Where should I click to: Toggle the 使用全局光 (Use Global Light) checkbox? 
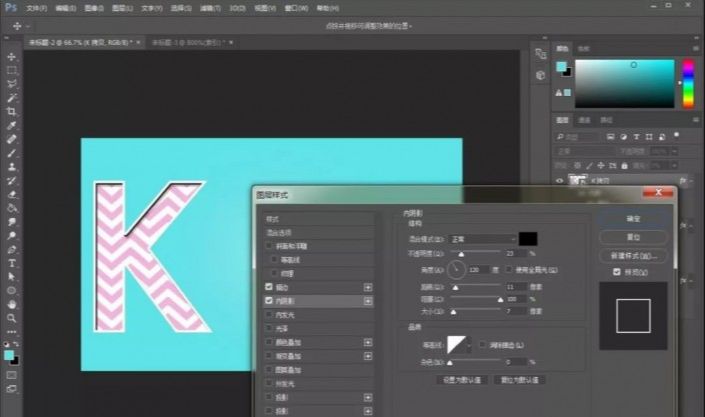point(509,269)
